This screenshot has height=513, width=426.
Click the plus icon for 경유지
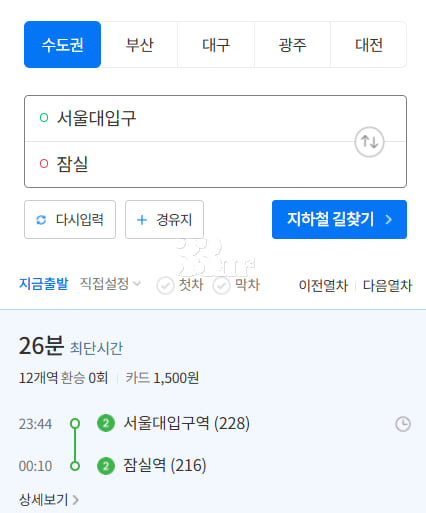coord(142,220)
